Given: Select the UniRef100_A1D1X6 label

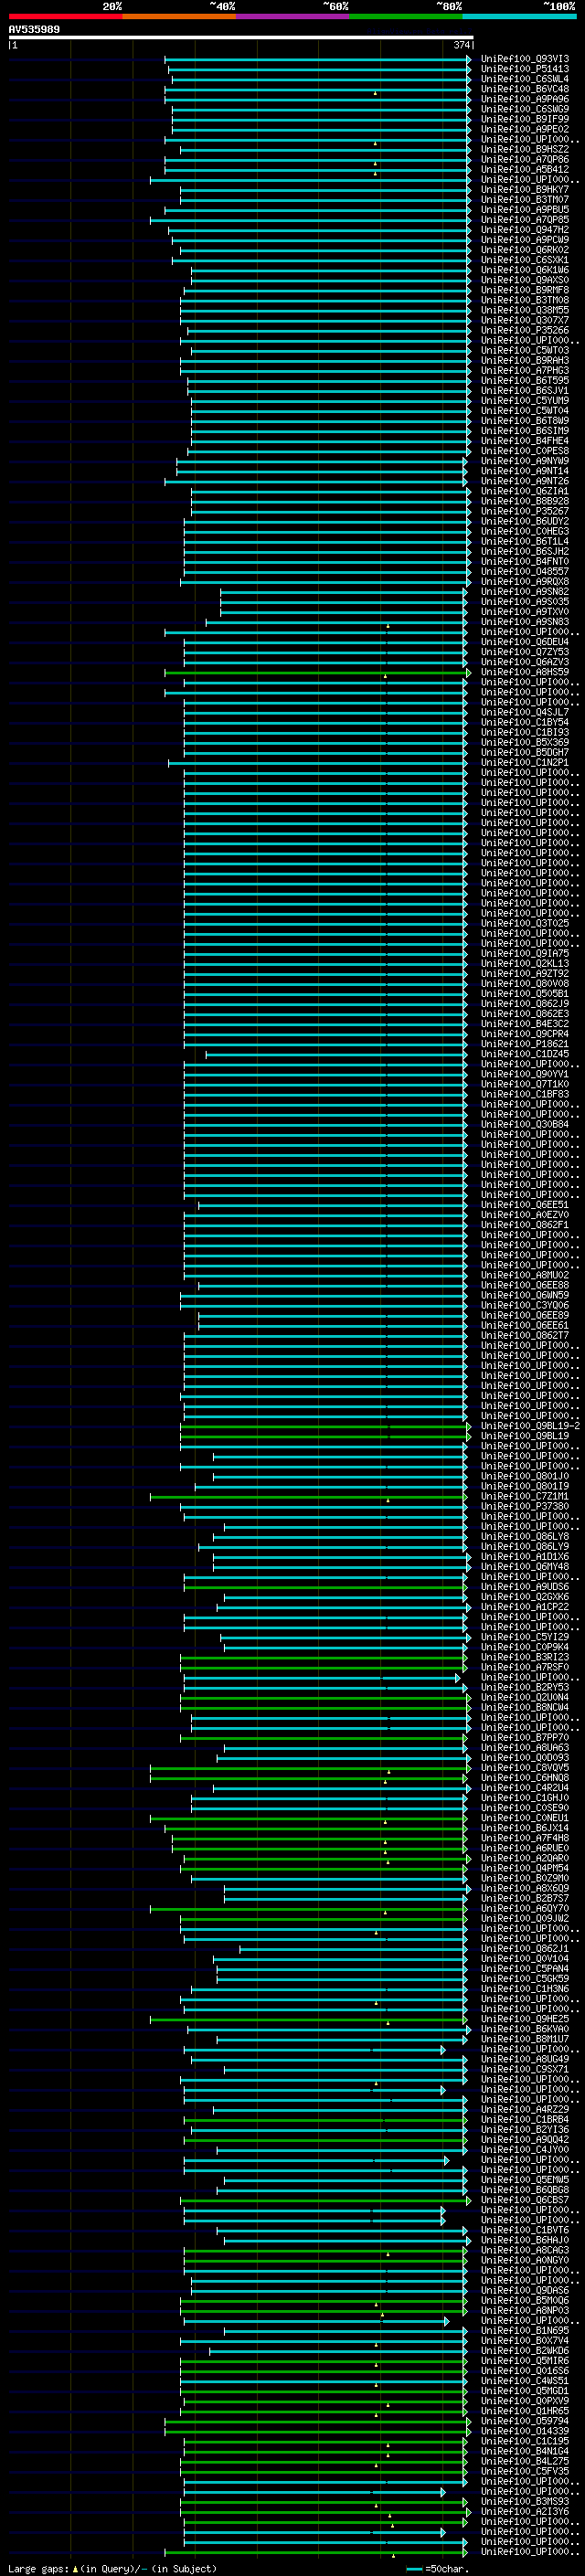Looking at the screenshot, I should (525, 1556).
